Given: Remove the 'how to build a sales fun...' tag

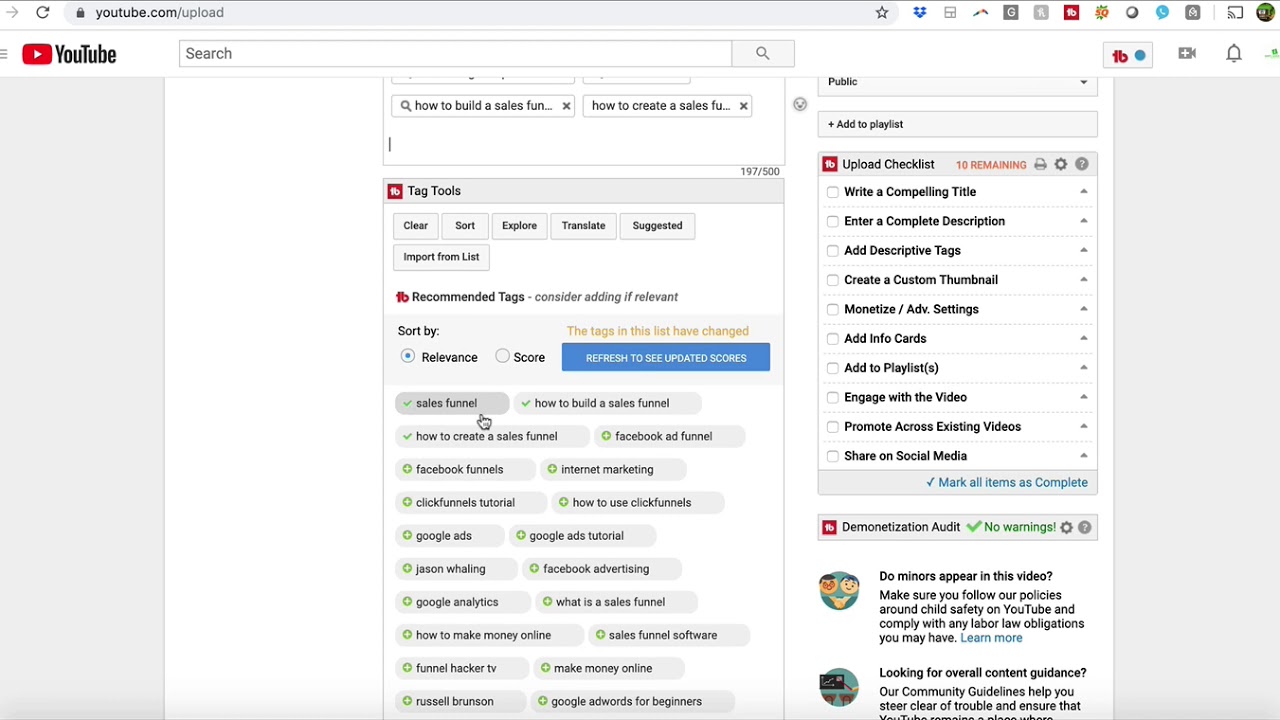Looking at the screenshot, I should tap(566, 106).
